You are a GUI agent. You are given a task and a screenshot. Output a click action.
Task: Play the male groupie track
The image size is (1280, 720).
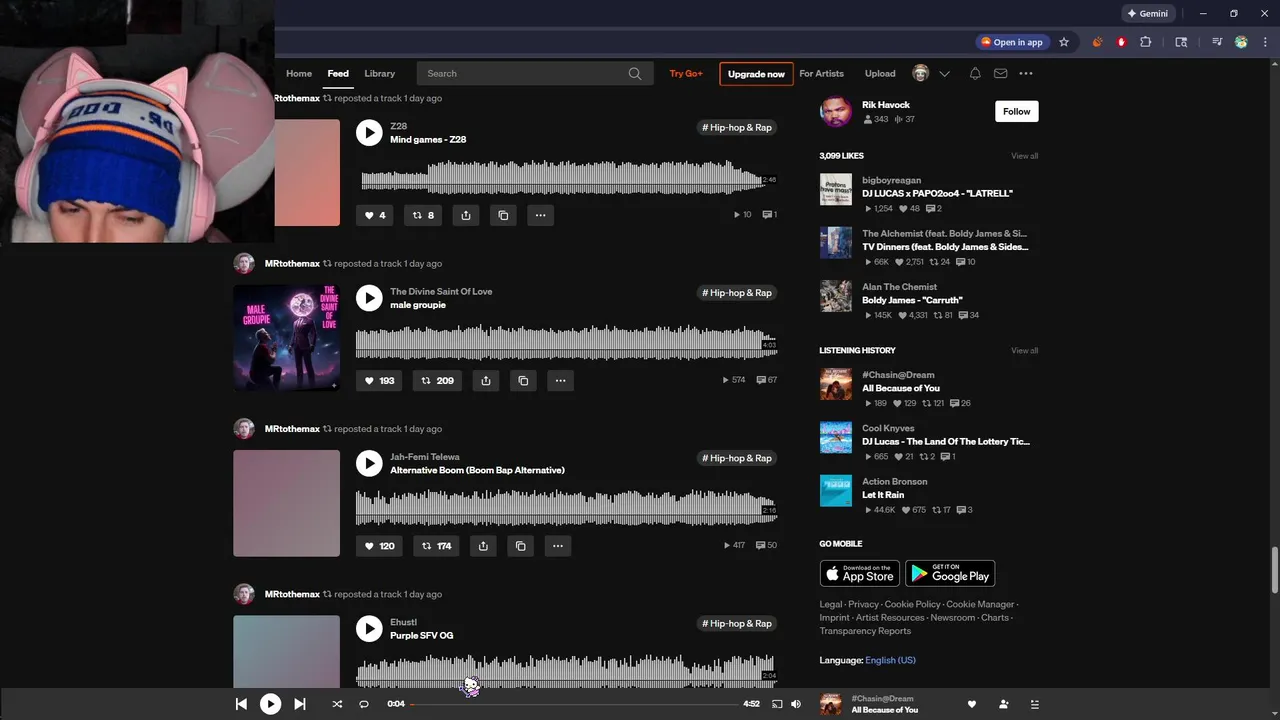[x=369, y=298]
